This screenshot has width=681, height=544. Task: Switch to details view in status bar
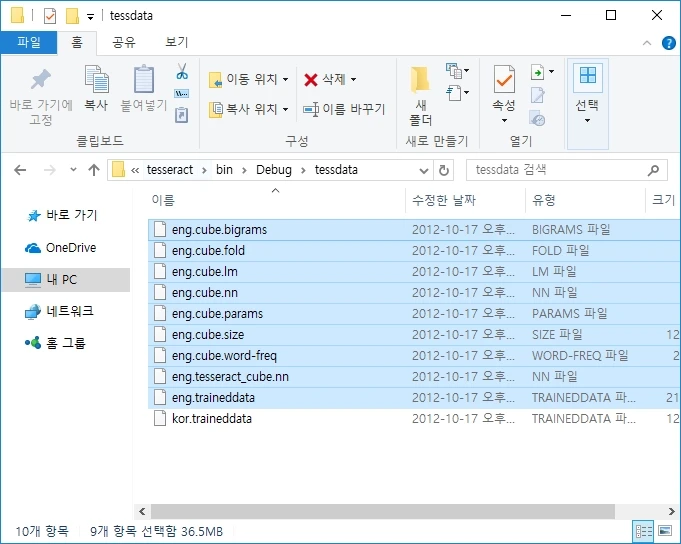[x=643, y=531]
